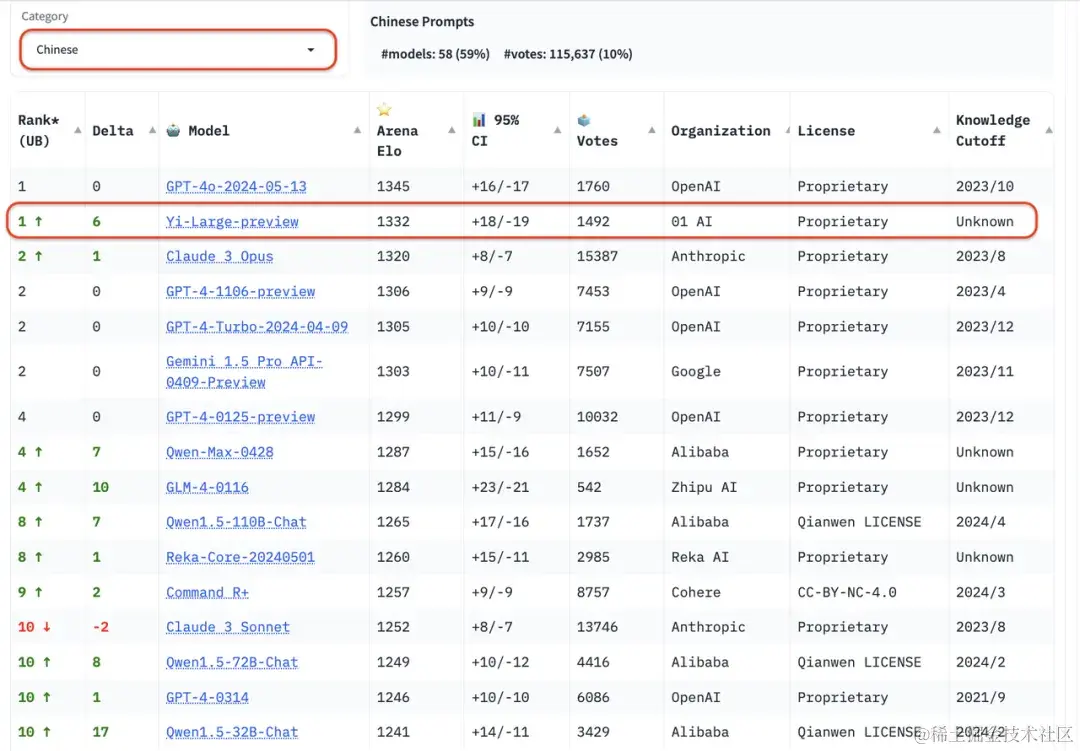This screenshot has height=751, width=1080.
Task: Click the Elo value 1332
Action: click(x=393, y=222)
